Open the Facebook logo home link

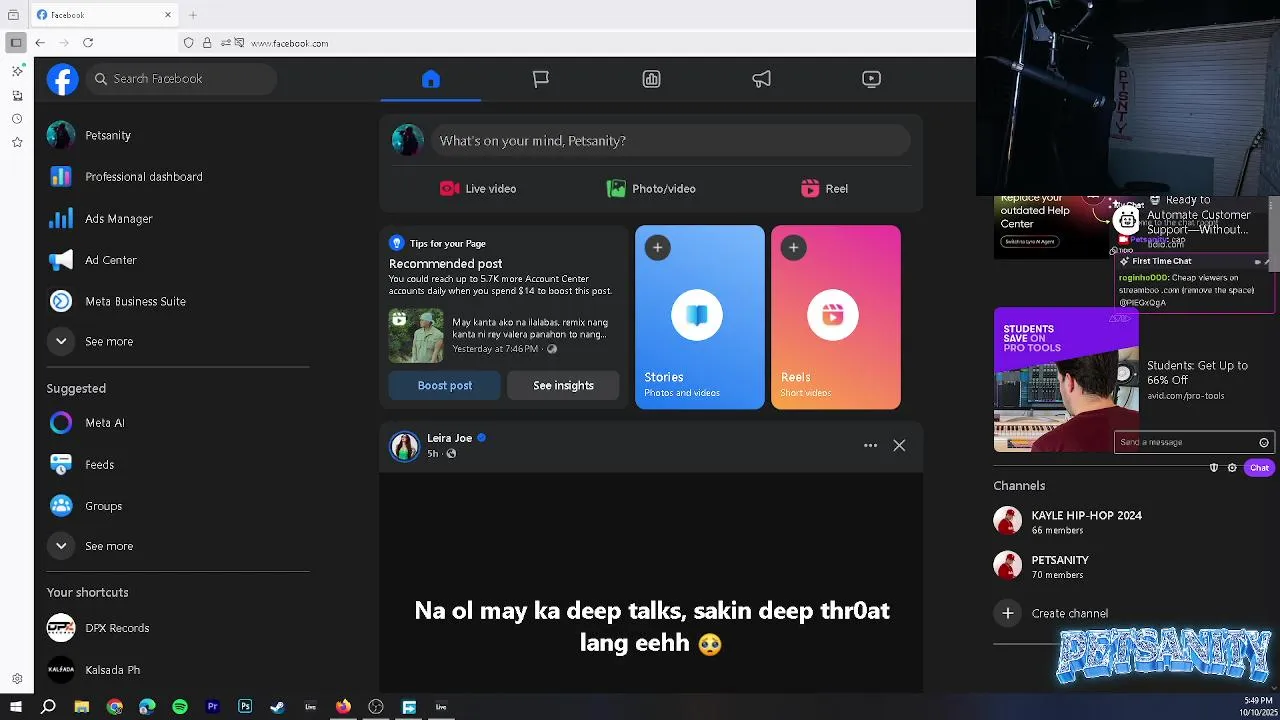coord(62,79)
